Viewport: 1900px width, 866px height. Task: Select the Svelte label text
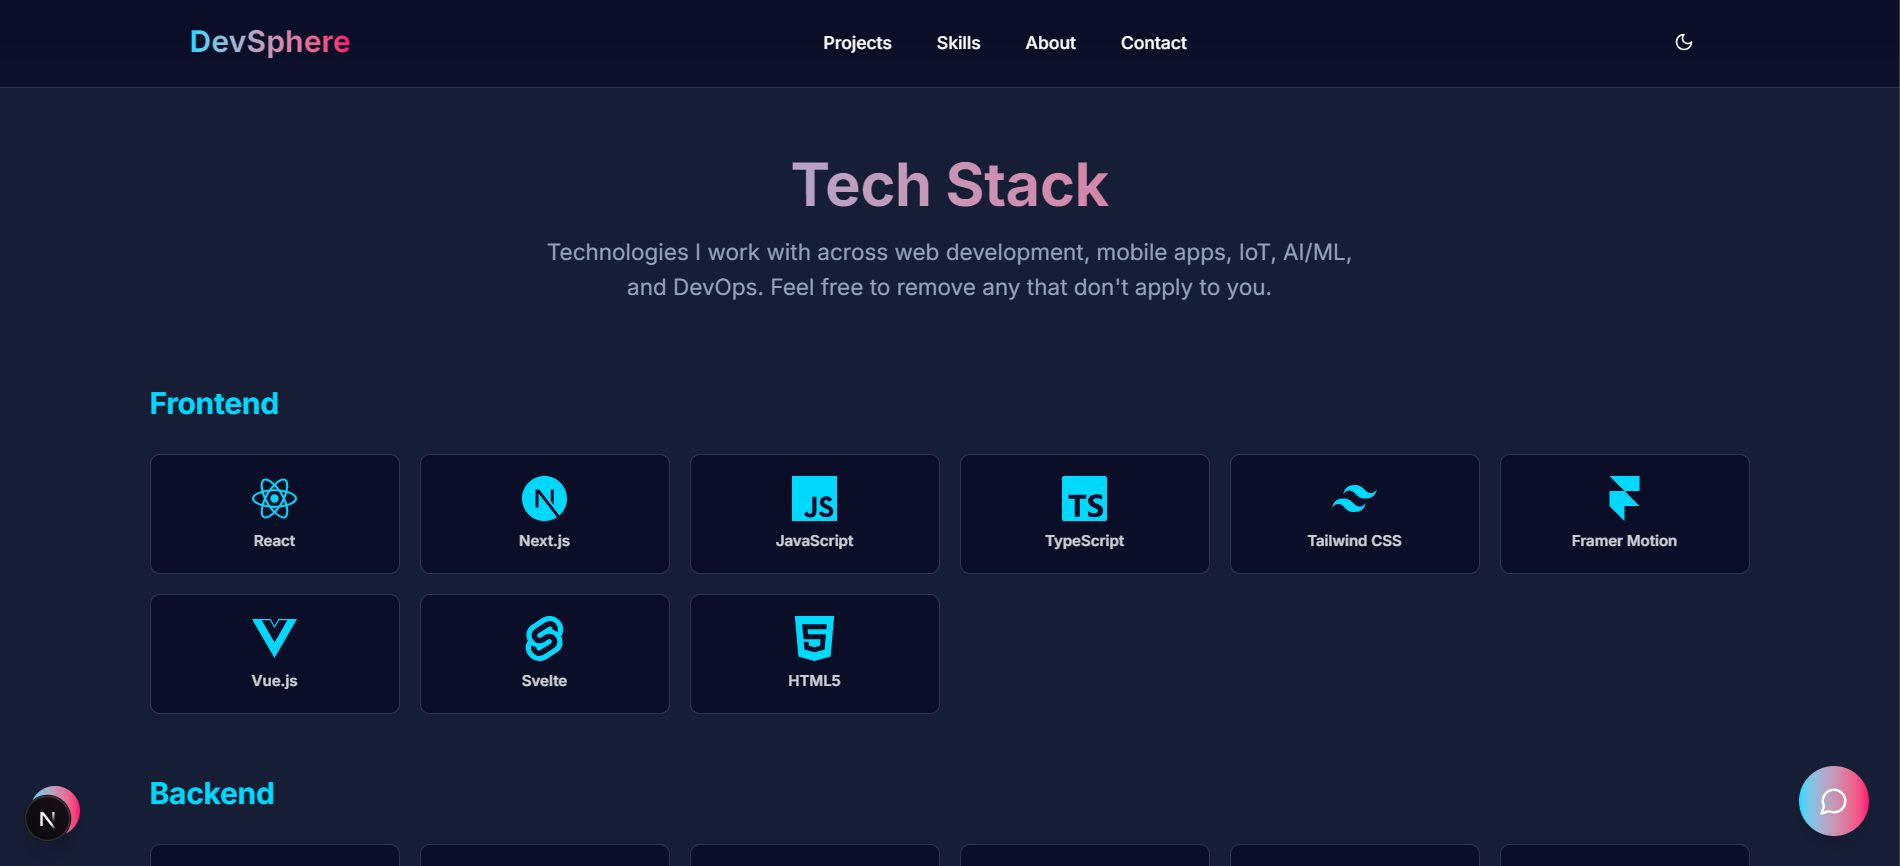[544, 681]
